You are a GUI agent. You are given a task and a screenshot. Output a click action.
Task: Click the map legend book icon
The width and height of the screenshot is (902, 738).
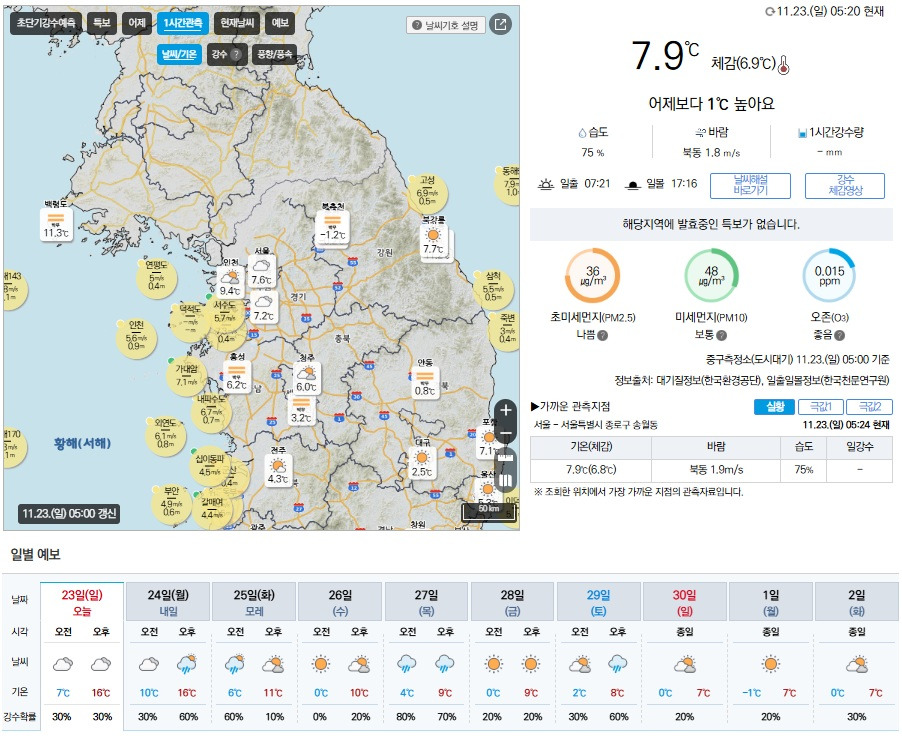[x=506, y=480]
